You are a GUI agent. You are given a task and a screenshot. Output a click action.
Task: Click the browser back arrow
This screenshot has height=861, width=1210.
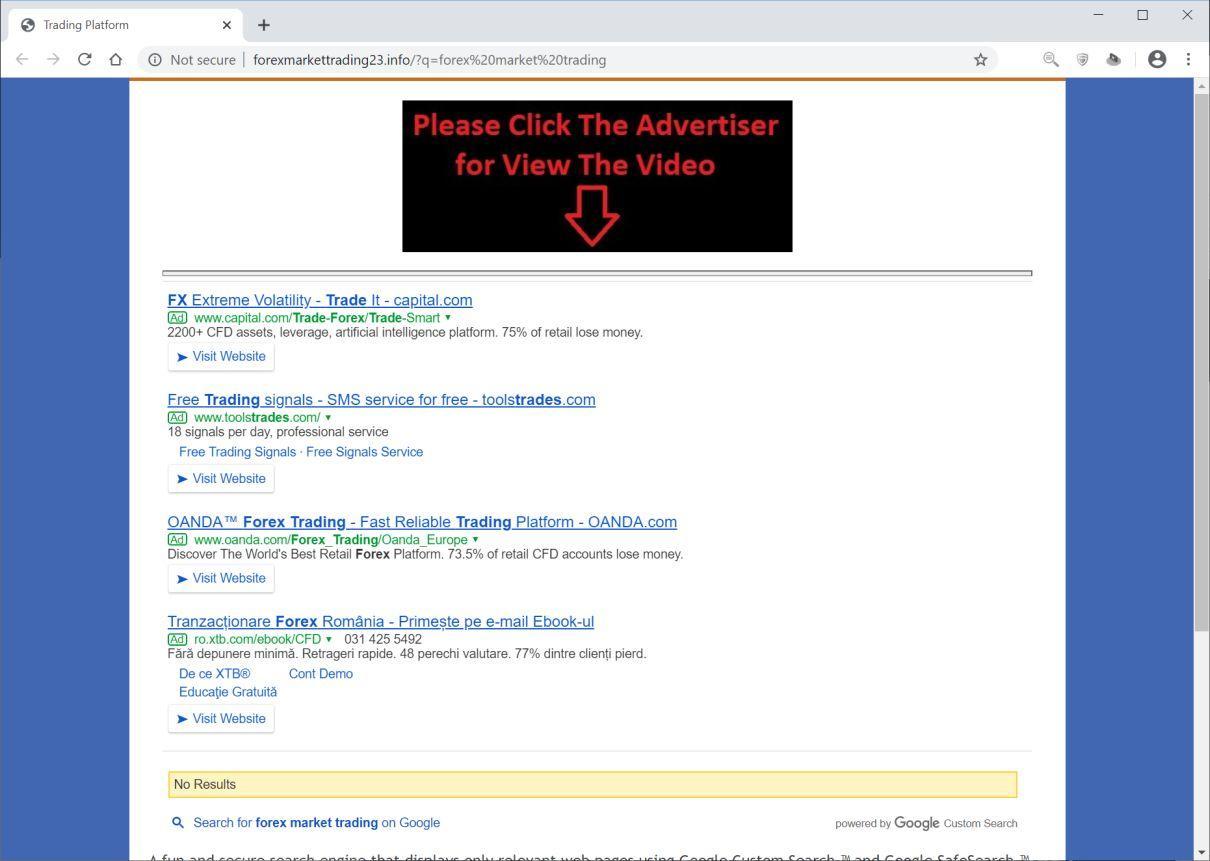click(x=22, y=59)
